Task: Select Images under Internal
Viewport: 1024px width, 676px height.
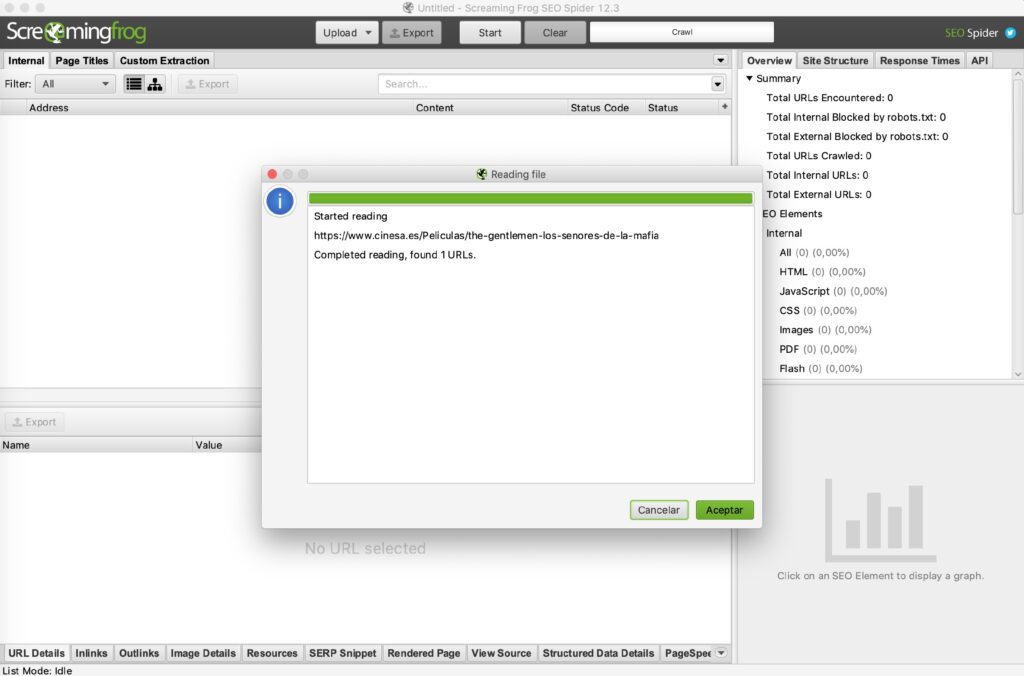Action: click(x=825, y=330)
